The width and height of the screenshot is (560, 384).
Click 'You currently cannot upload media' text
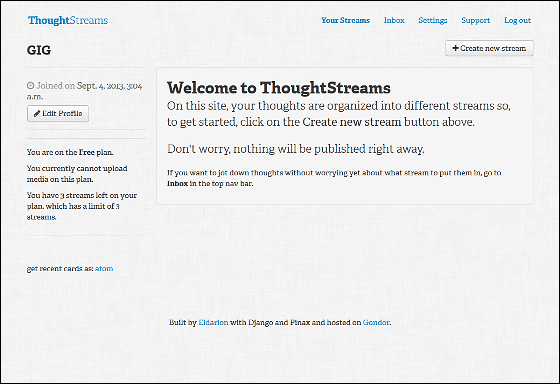point(77,174)
